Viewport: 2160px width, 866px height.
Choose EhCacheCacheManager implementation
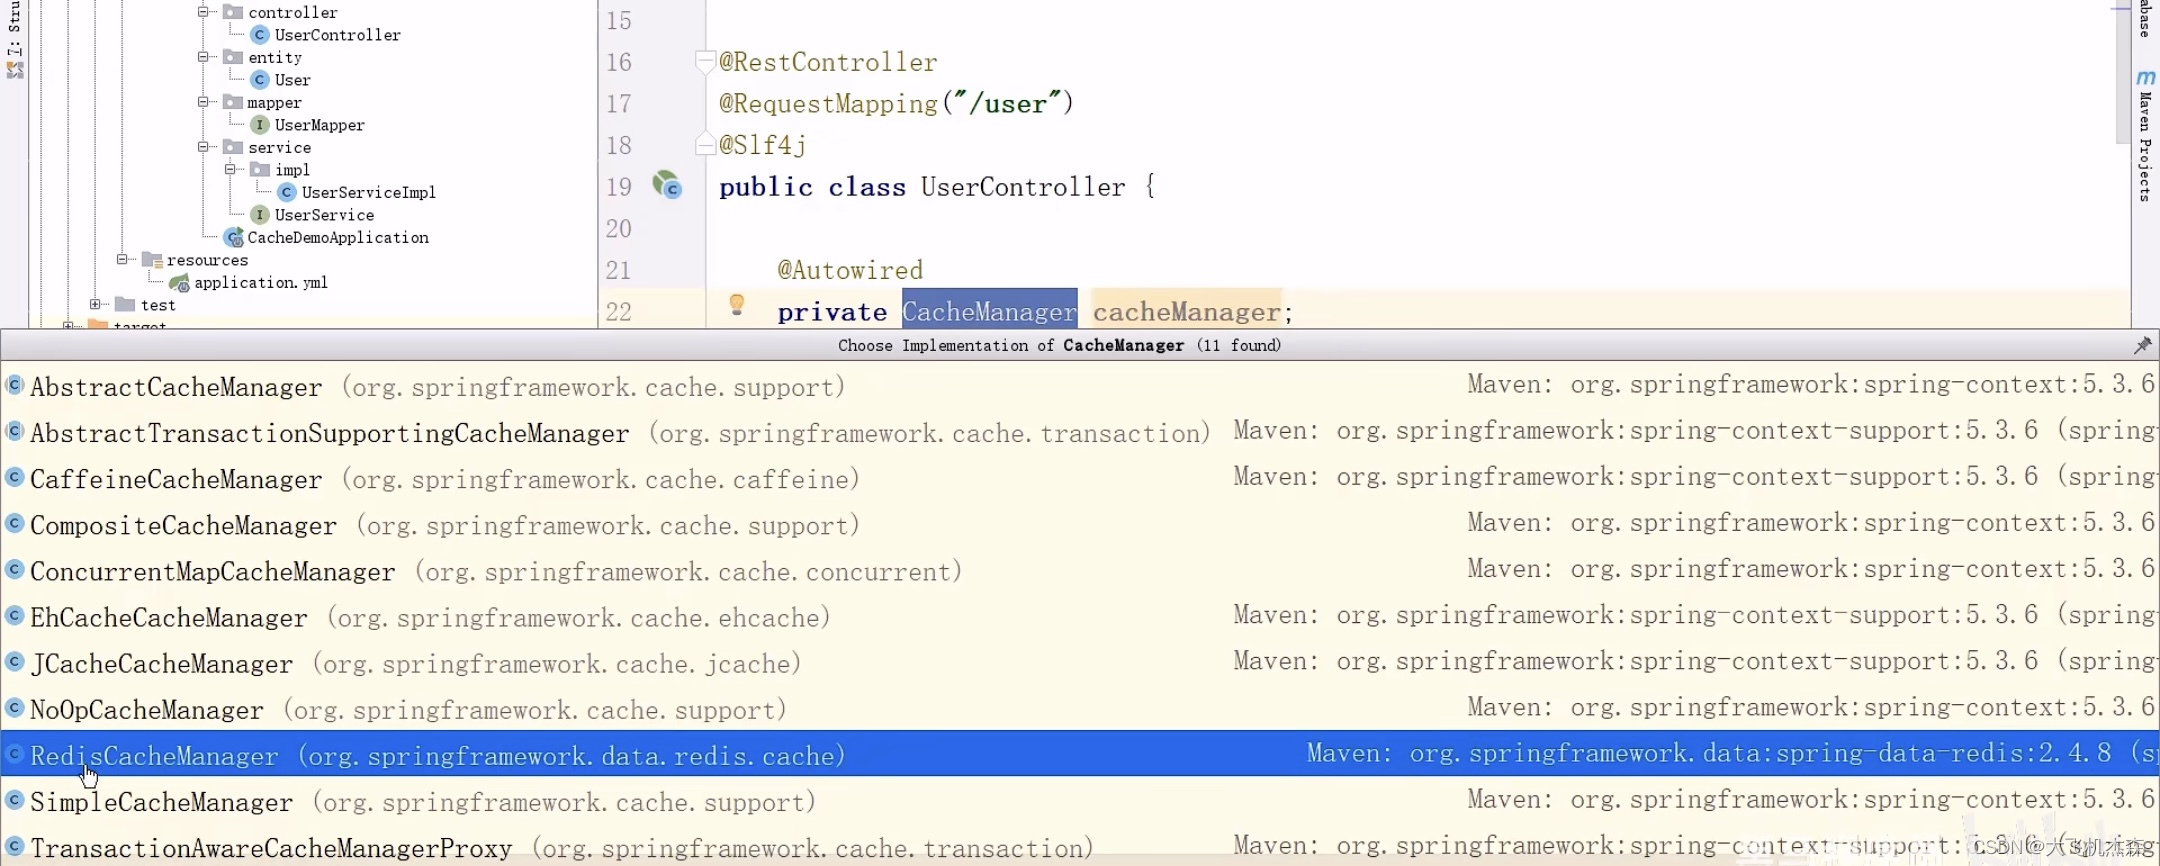(x=1080, y=617)
